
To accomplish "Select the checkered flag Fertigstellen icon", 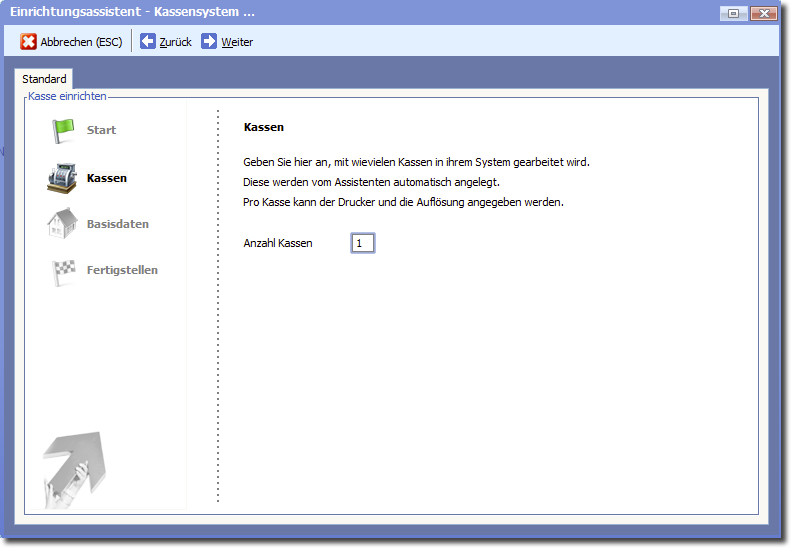I will (x=64, y=270).
